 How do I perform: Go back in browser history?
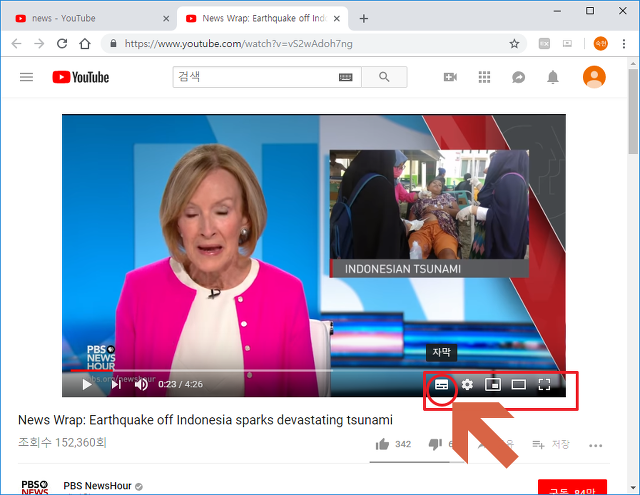point(16,44)
